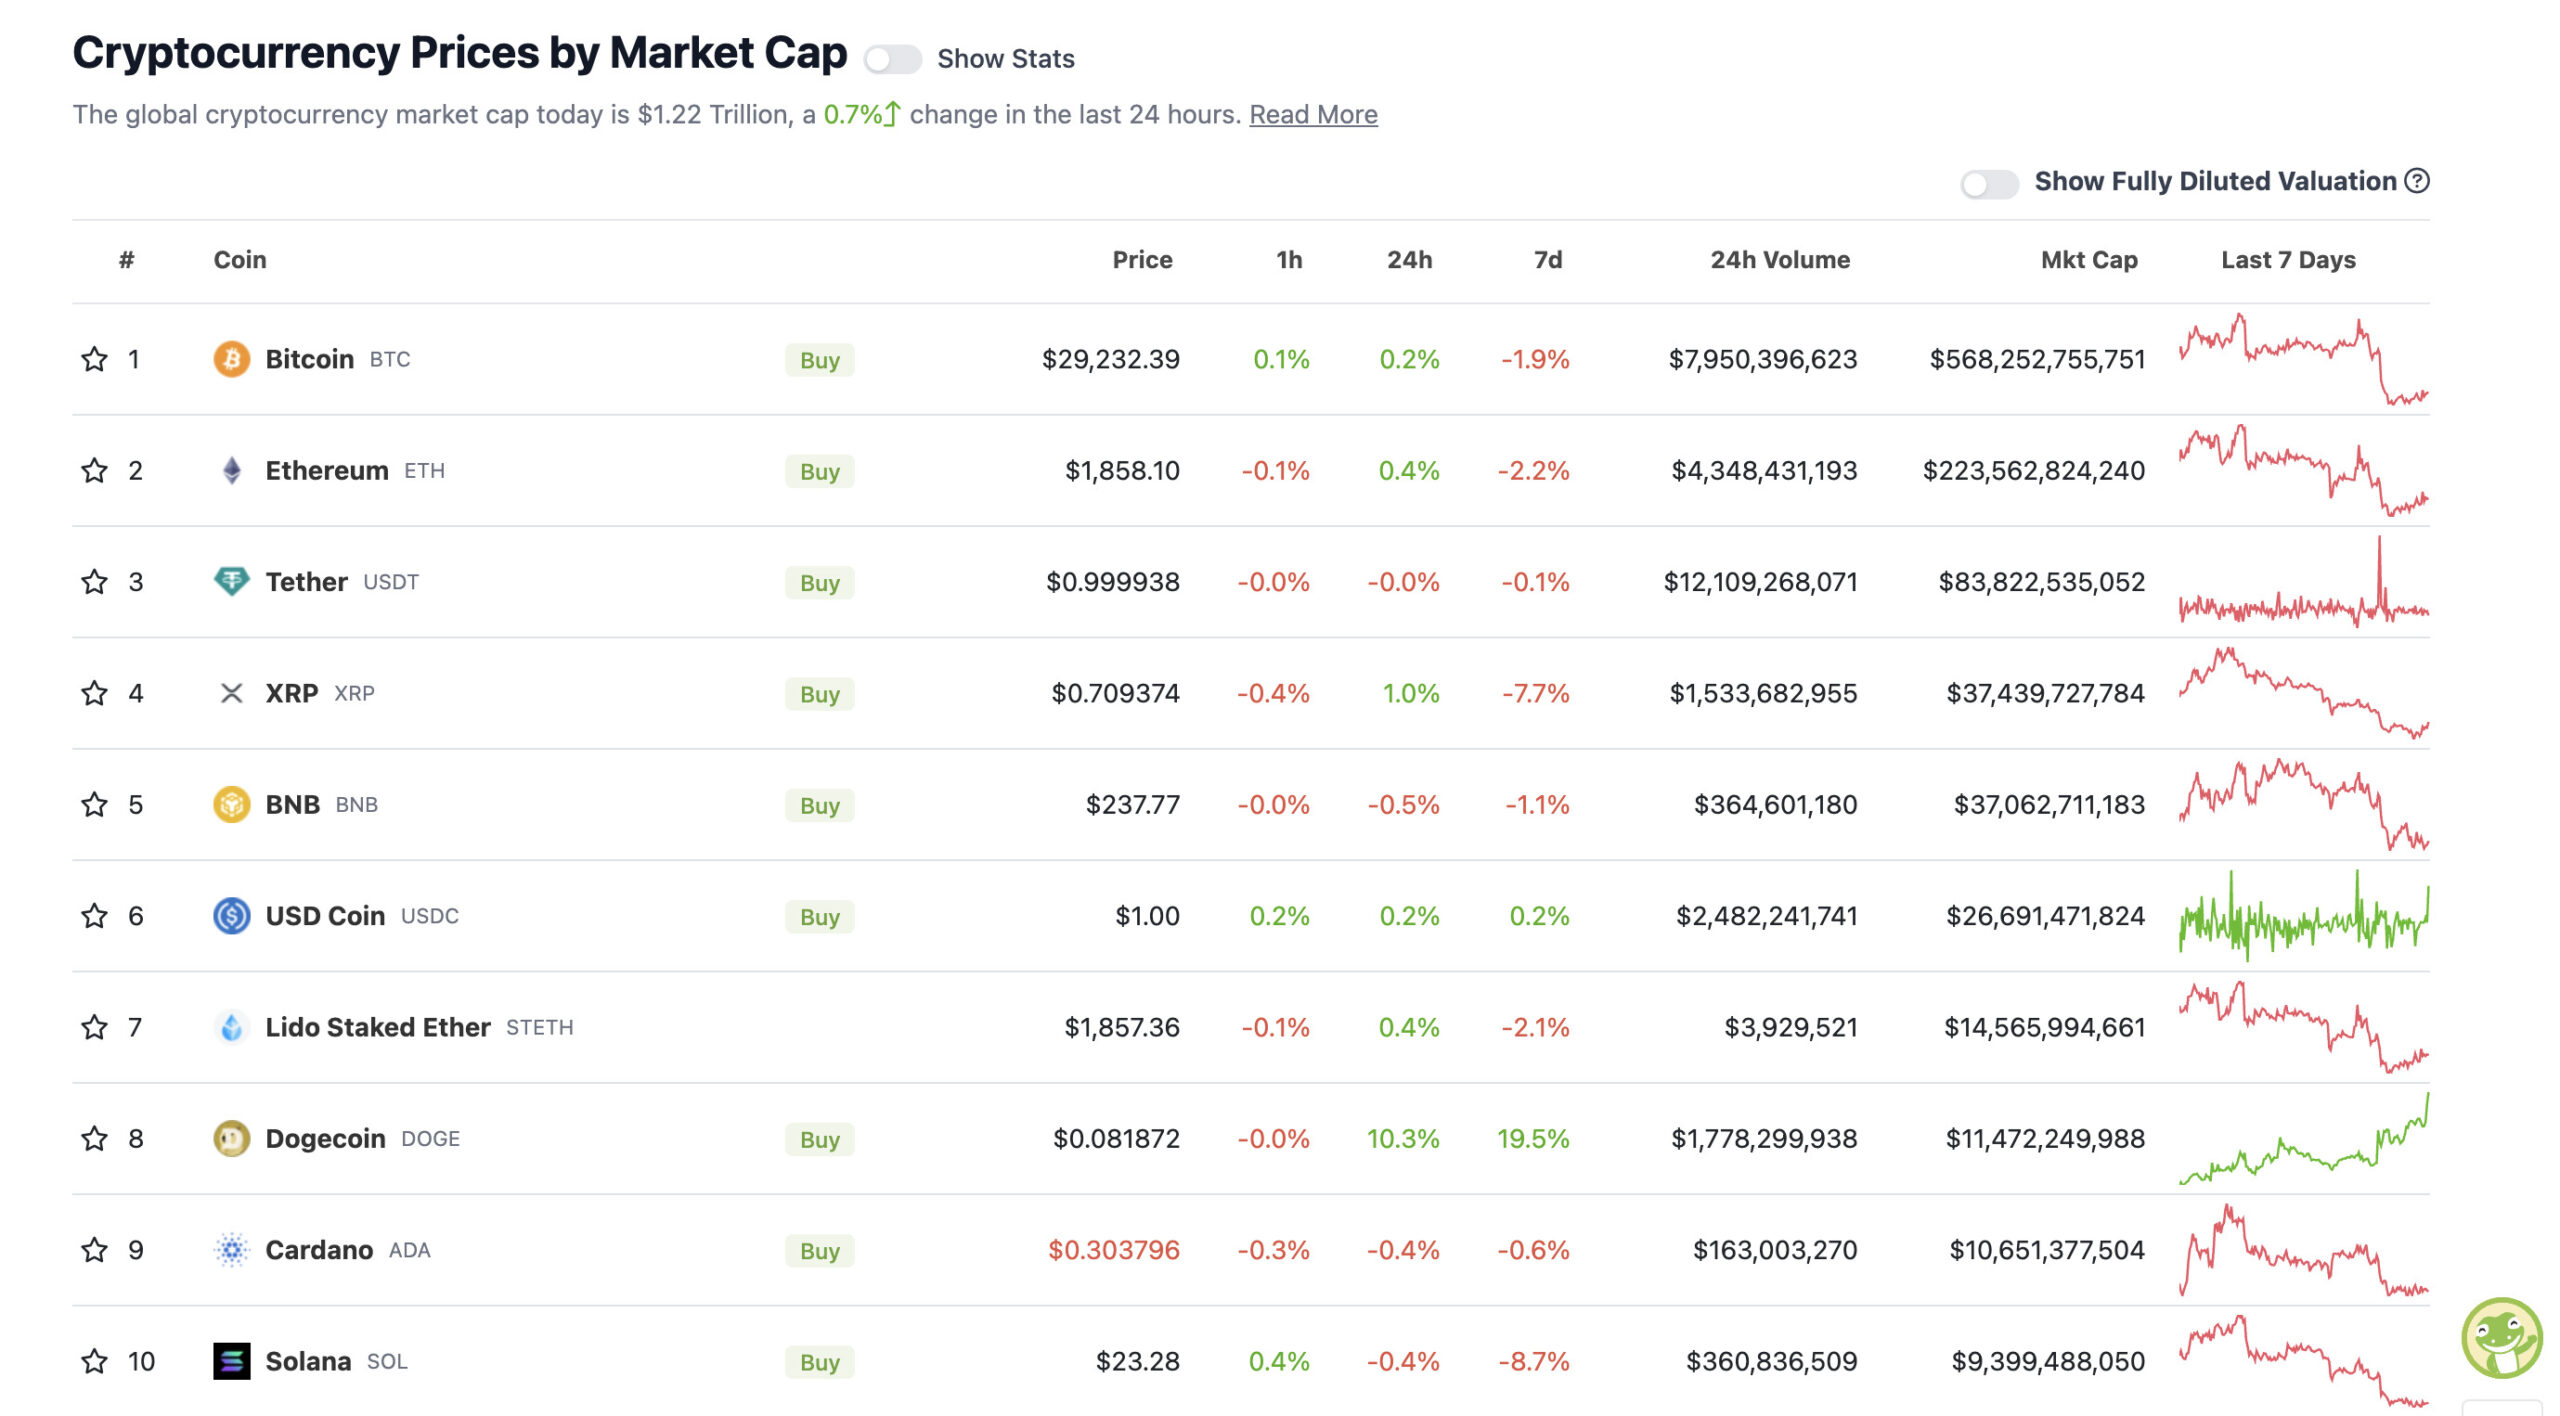Viewport: 2560px width, 1416px height.
Task: Star the Cardano row
Action: click(94, 1250)
